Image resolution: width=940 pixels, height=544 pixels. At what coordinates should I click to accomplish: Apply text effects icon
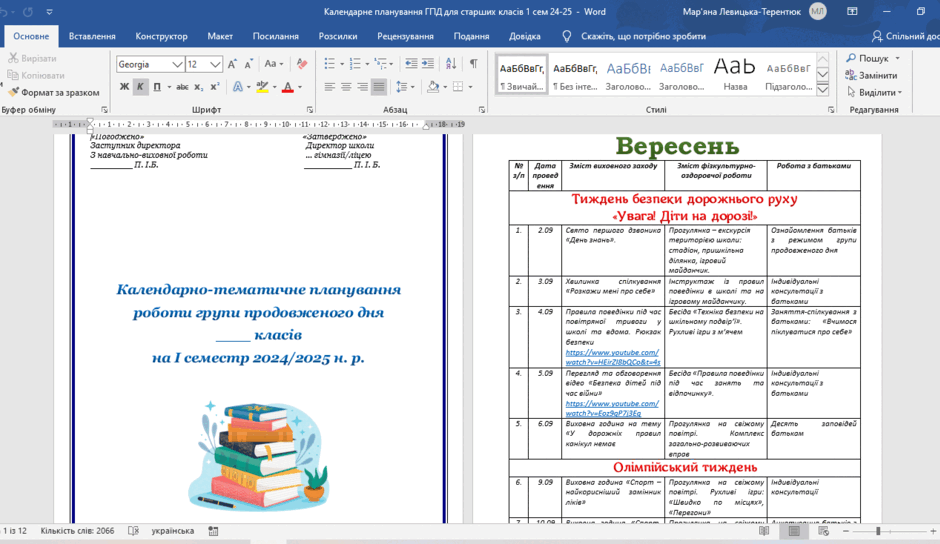click(x=238, y=87)
